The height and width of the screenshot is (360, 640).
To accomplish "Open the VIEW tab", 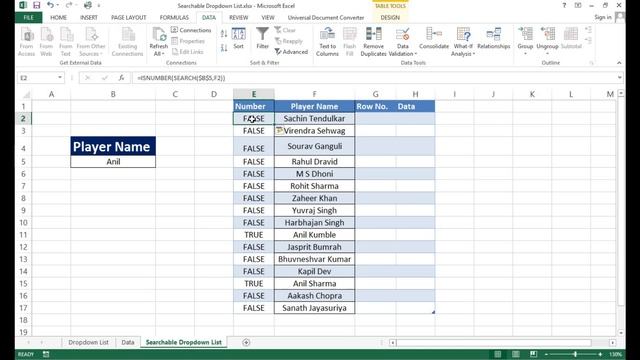I will click(268, 18).
